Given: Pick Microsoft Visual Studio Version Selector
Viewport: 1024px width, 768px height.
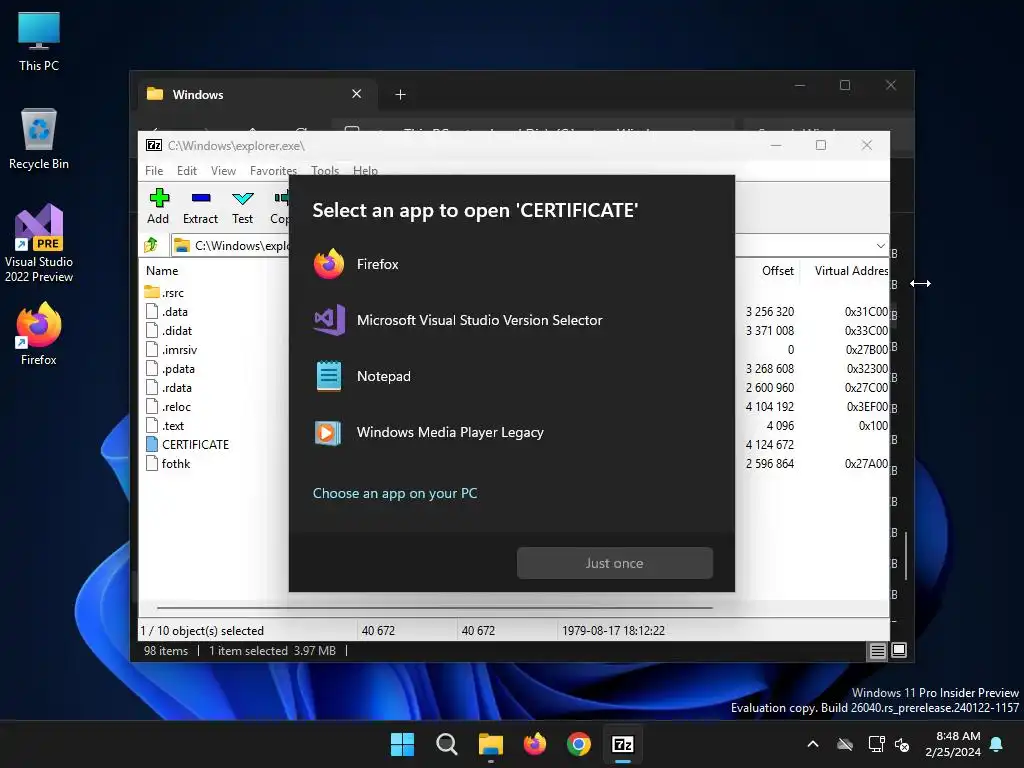Looking at the screenshot, I should (x=511, y=321).
